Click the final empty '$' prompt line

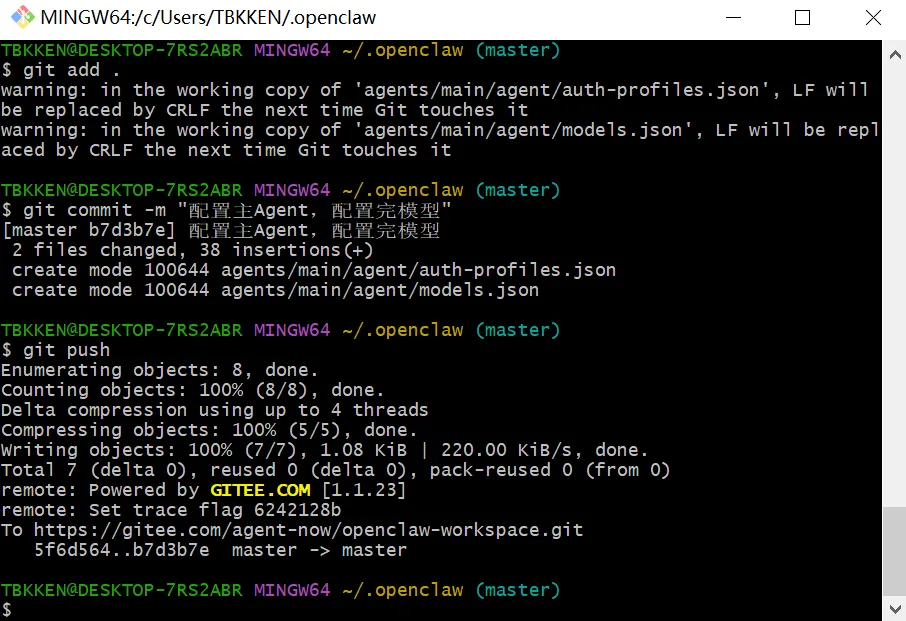tap(7, 610)
